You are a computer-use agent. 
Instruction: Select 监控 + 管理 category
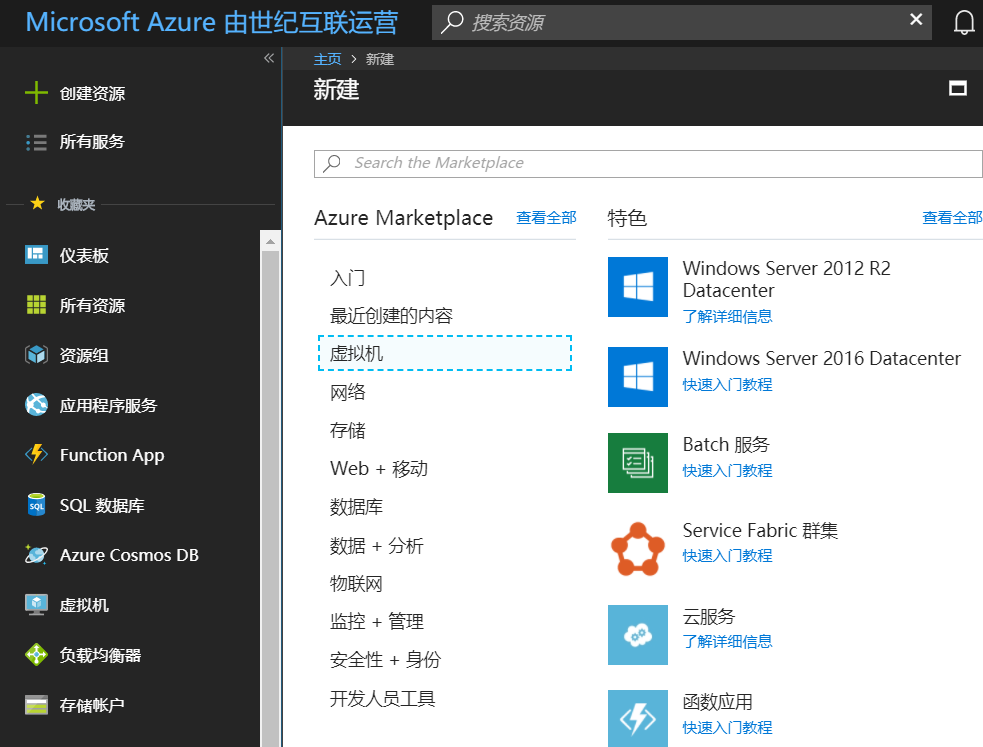click(x=377, y=622)
